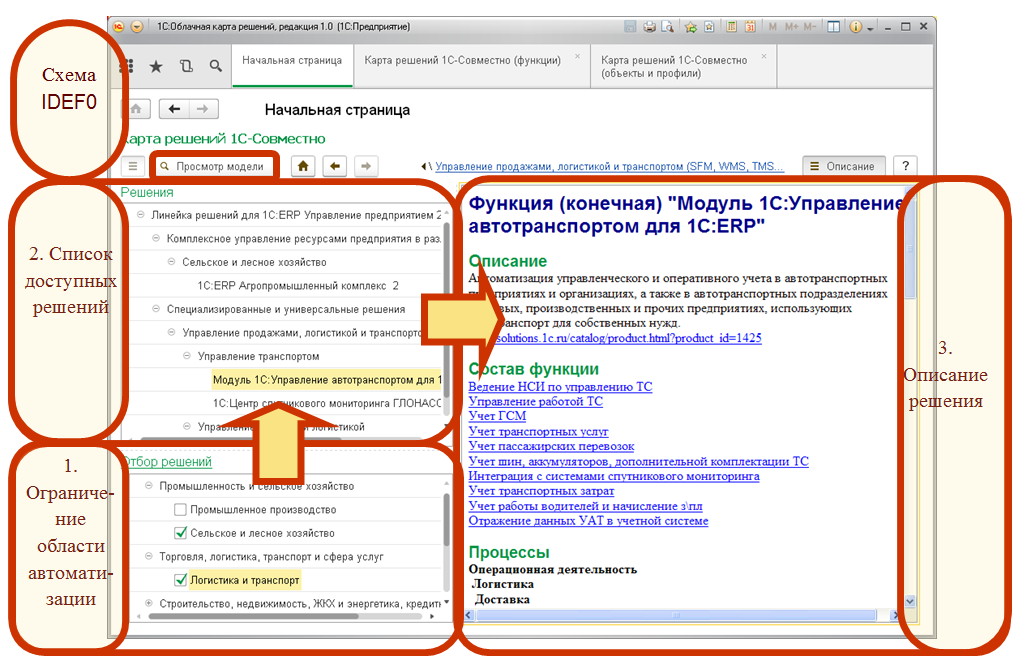The image size is (1021, 662).
Task: Open history icon in the tools panel
Action: 186,66
